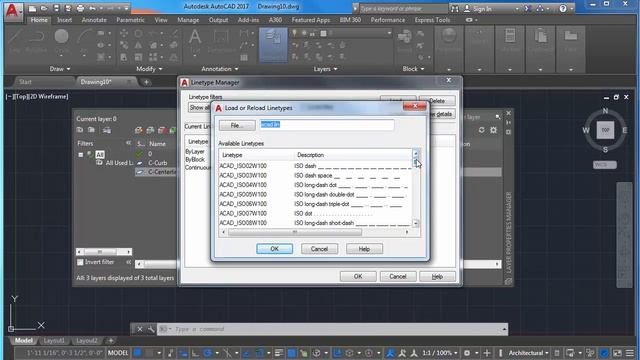This screenshot has height=360, width=640.
Task: Click Delete button in Linetype Manager
Action: (x=437, y=100)
